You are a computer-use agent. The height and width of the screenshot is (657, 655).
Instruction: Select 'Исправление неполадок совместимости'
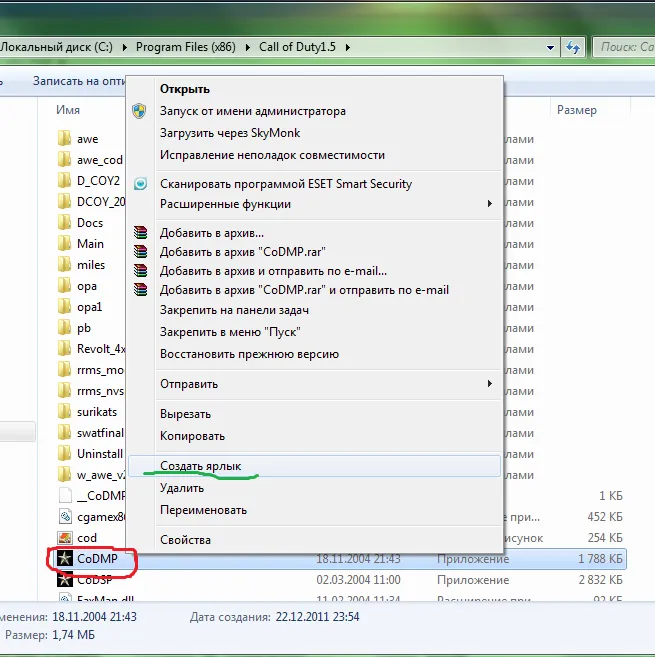(x=314, y=155)
